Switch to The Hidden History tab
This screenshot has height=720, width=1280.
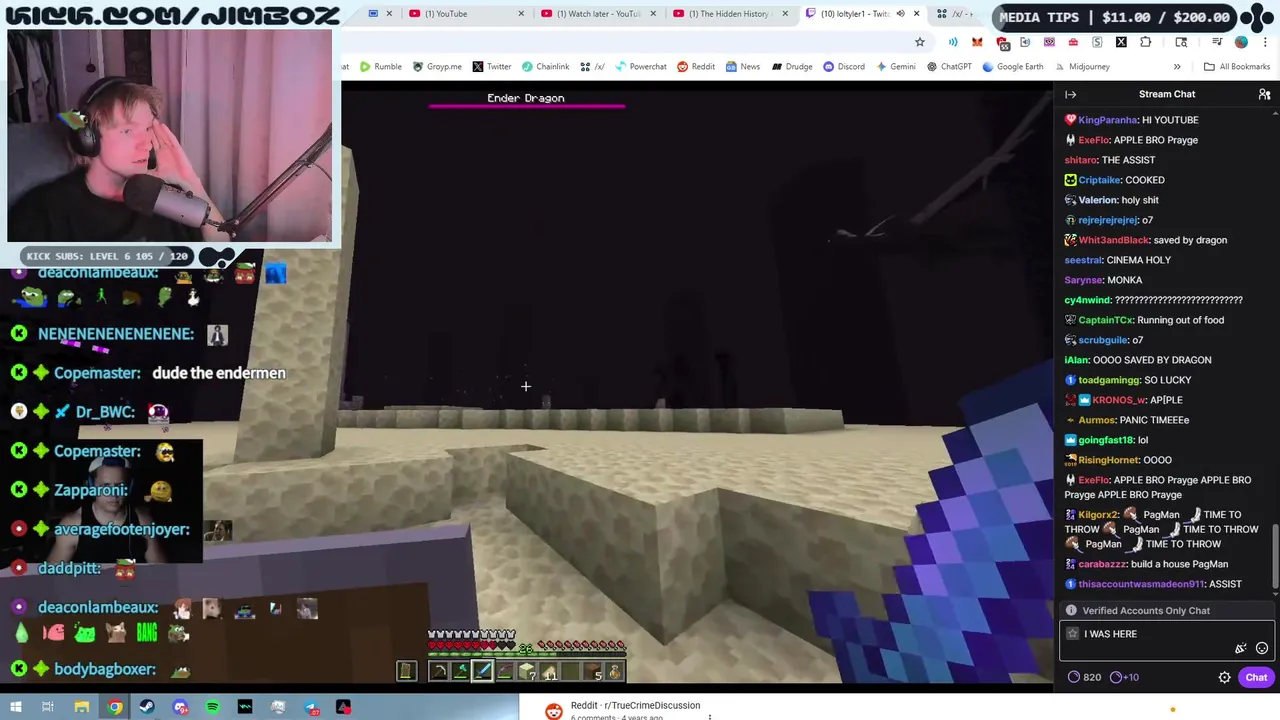pos(730,14)
